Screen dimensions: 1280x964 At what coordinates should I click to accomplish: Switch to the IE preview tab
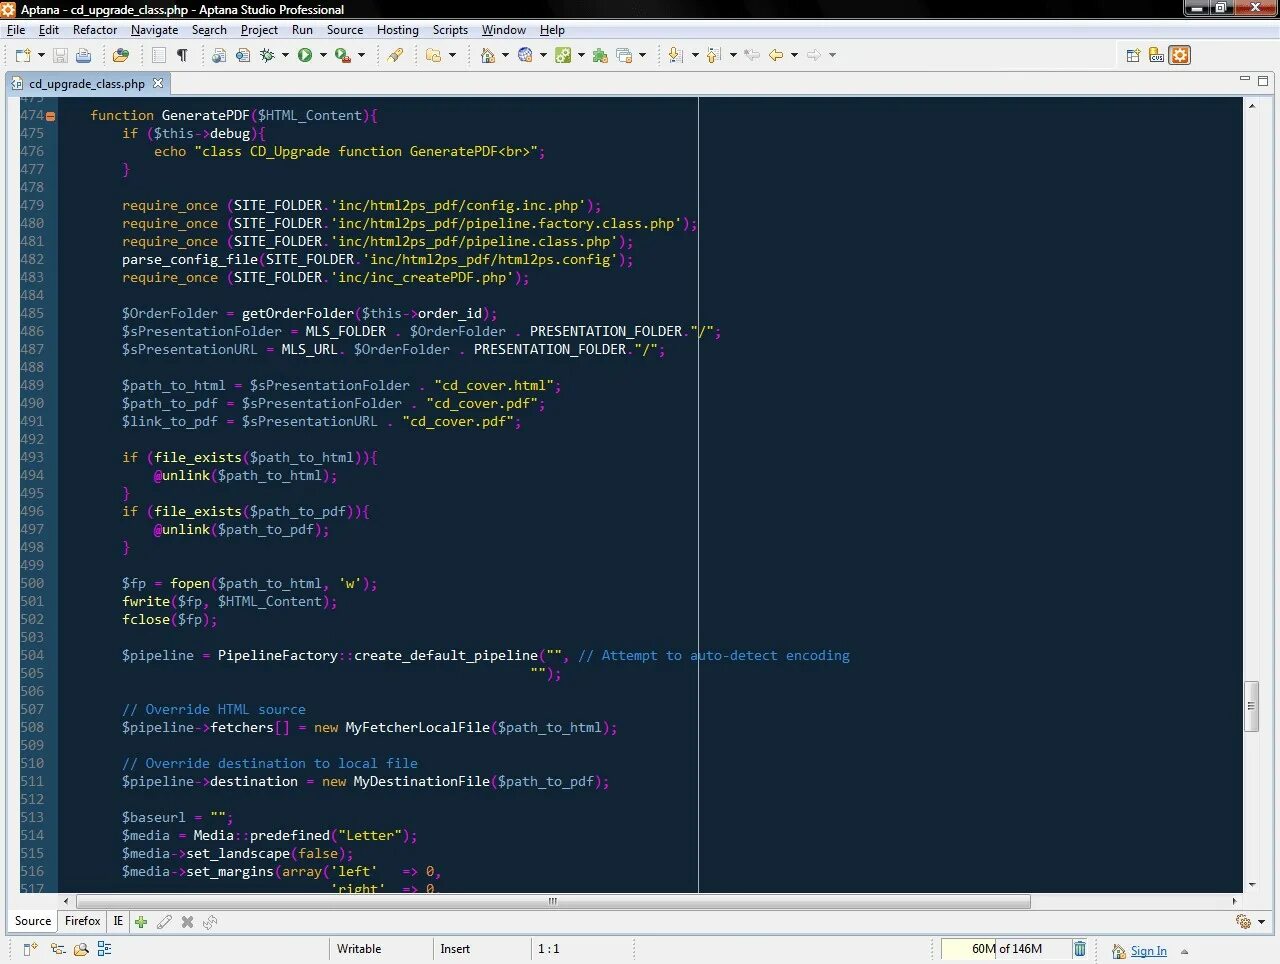(x=118, y=921)
